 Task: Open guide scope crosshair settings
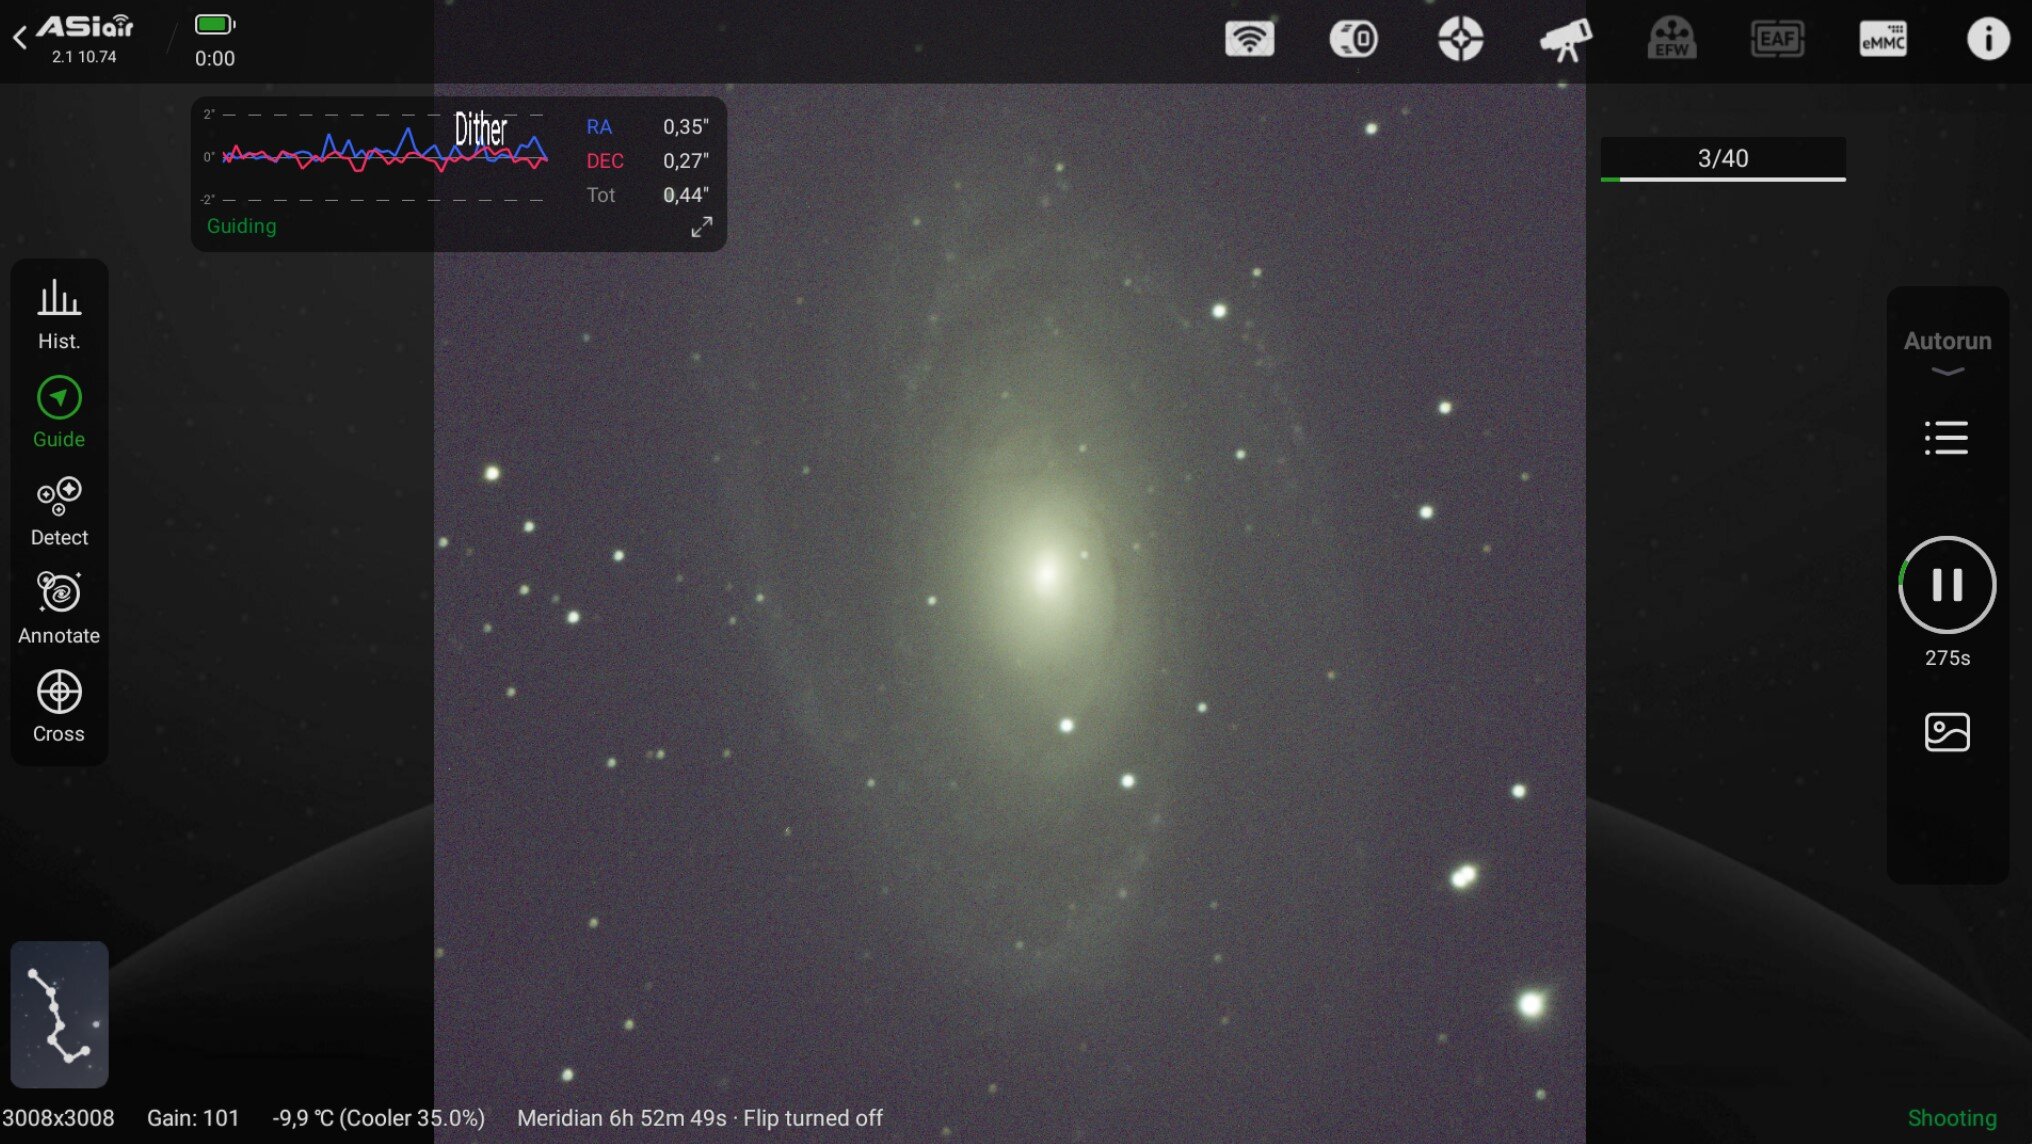click(x=1460, y=39)
